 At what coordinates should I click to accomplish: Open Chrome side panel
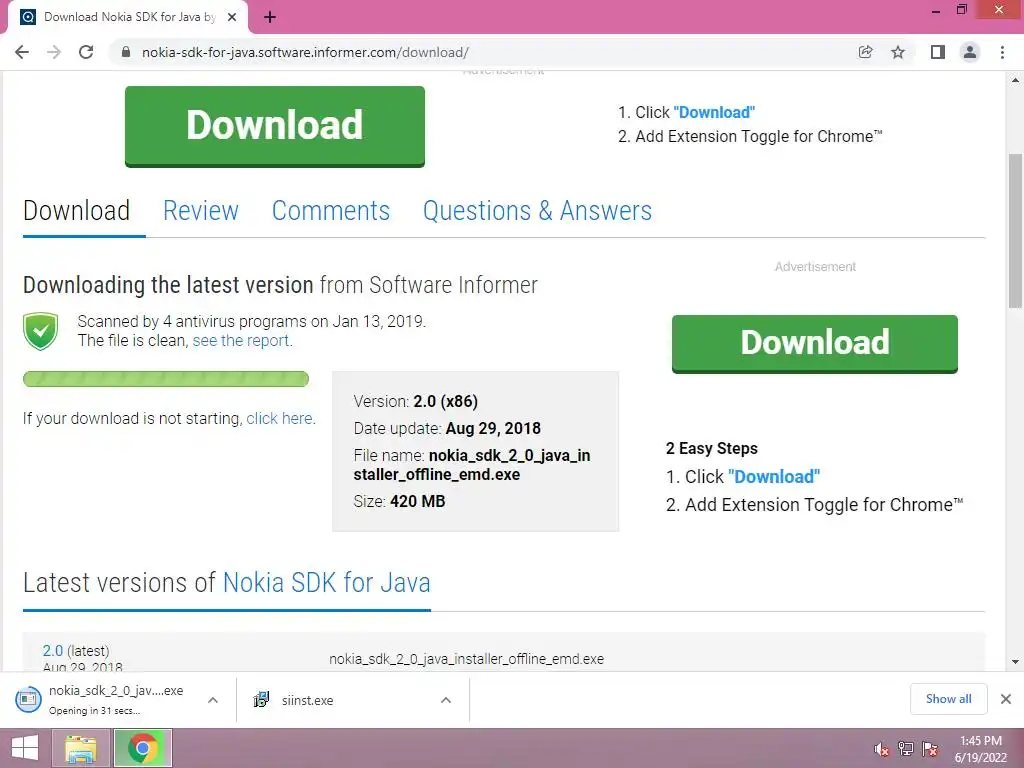(x=938, y=52)
